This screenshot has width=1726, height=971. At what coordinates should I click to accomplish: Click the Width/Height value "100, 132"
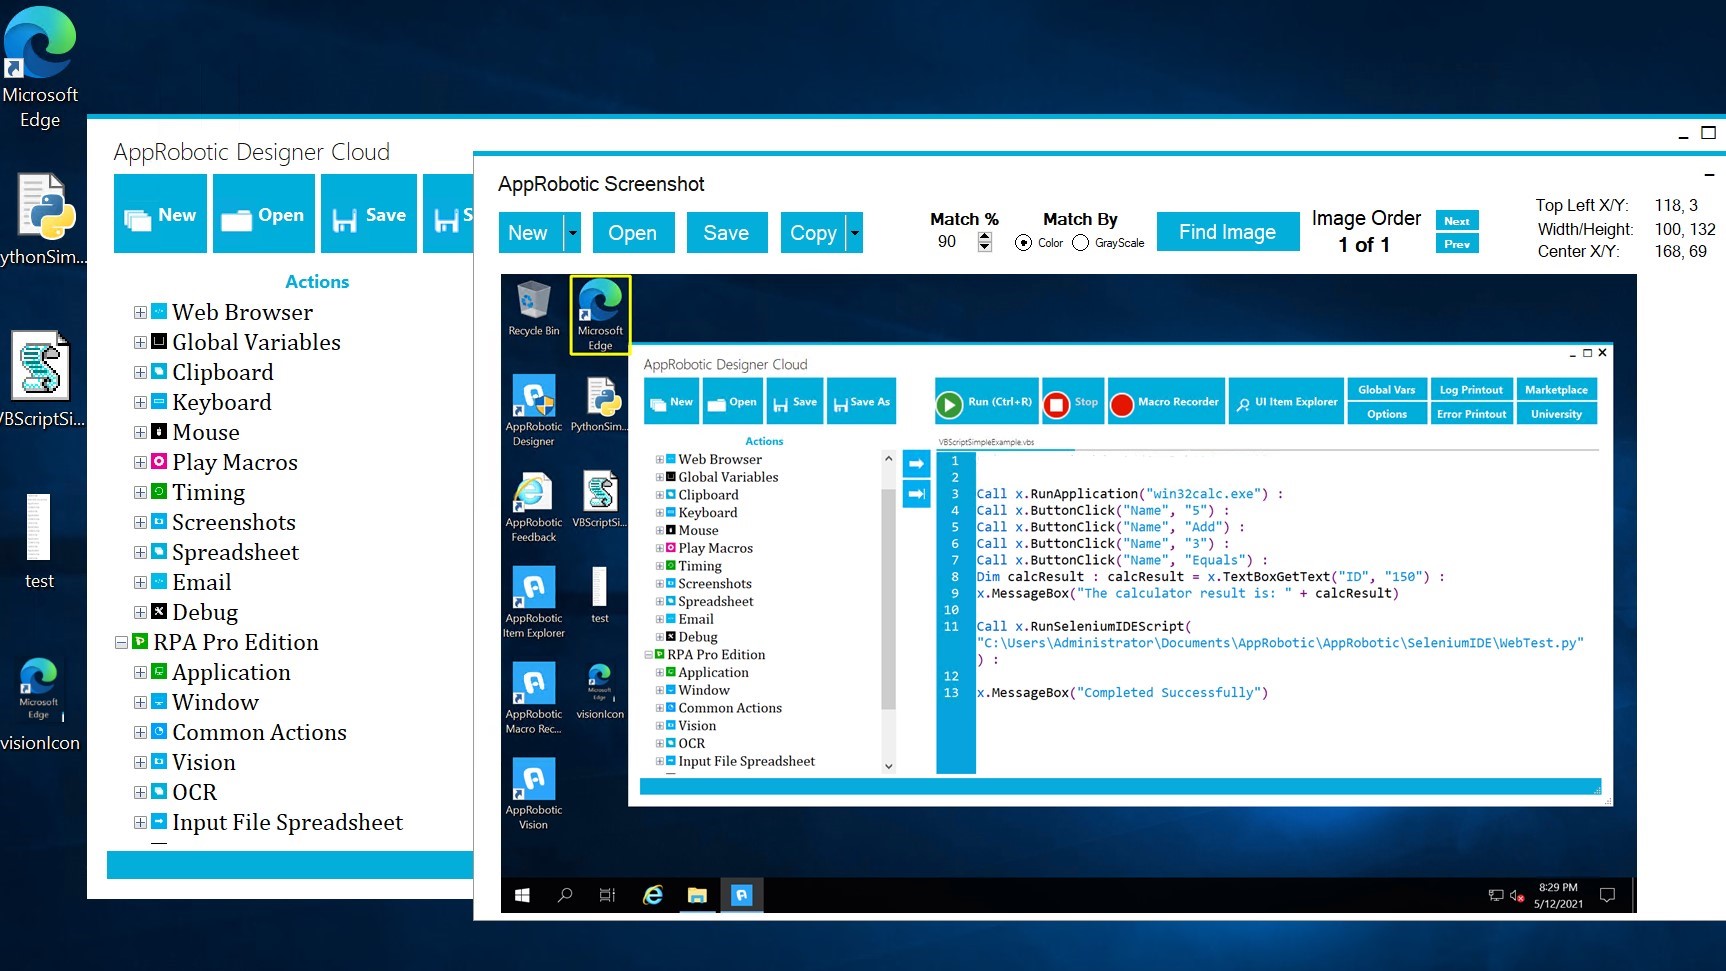pos(1685,229)
